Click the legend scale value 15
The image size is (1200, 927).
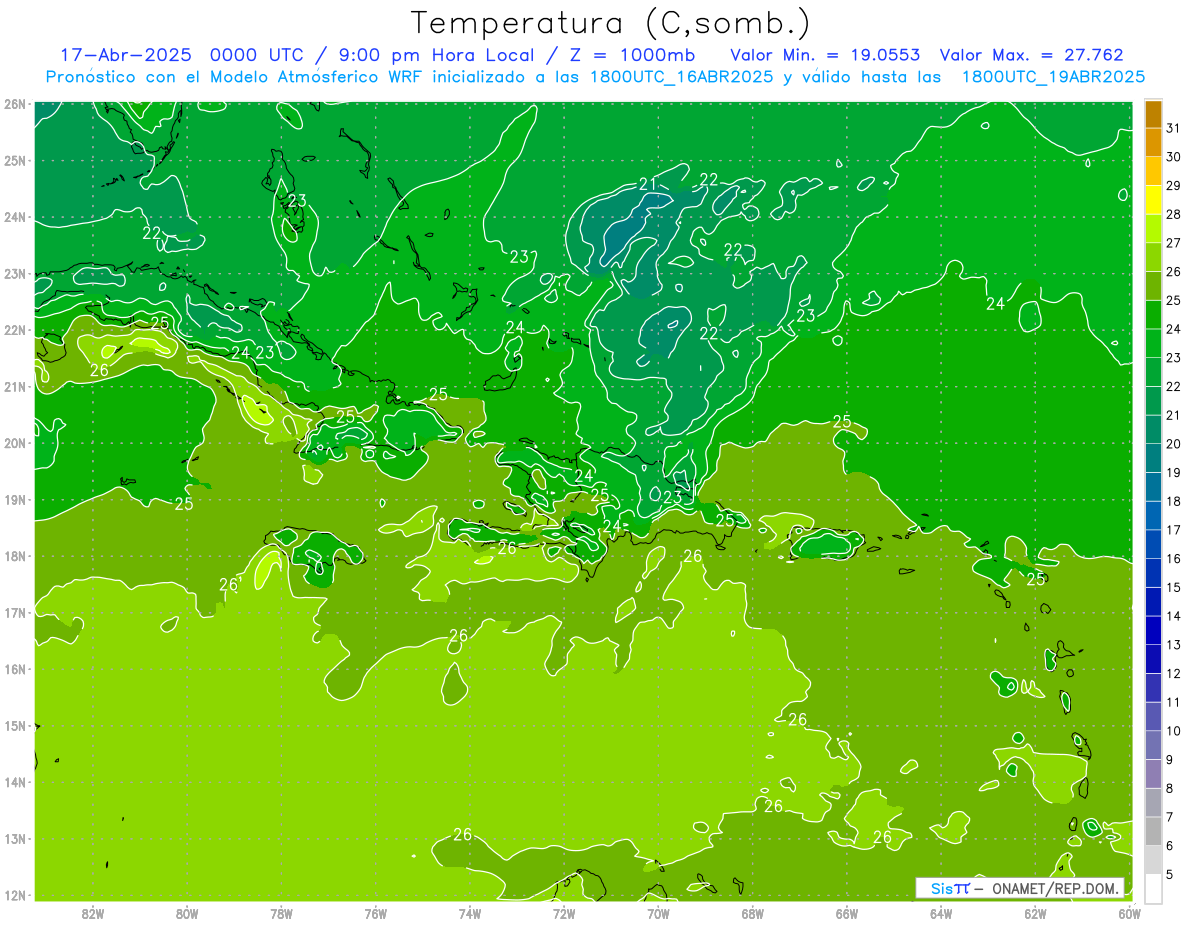pos(1174,587)
